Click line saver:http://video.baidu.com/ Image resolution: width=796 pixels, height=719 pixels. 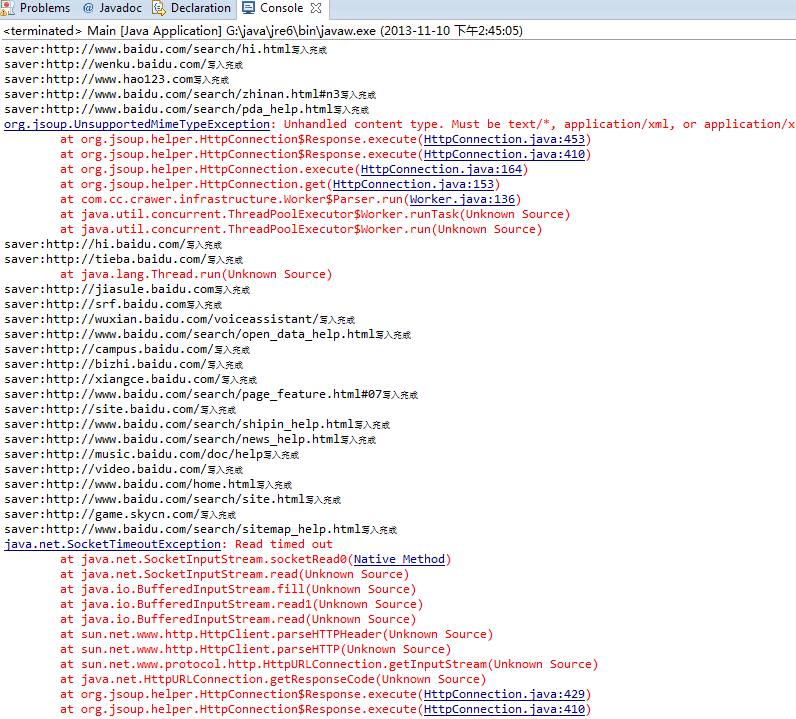(123, 469)
